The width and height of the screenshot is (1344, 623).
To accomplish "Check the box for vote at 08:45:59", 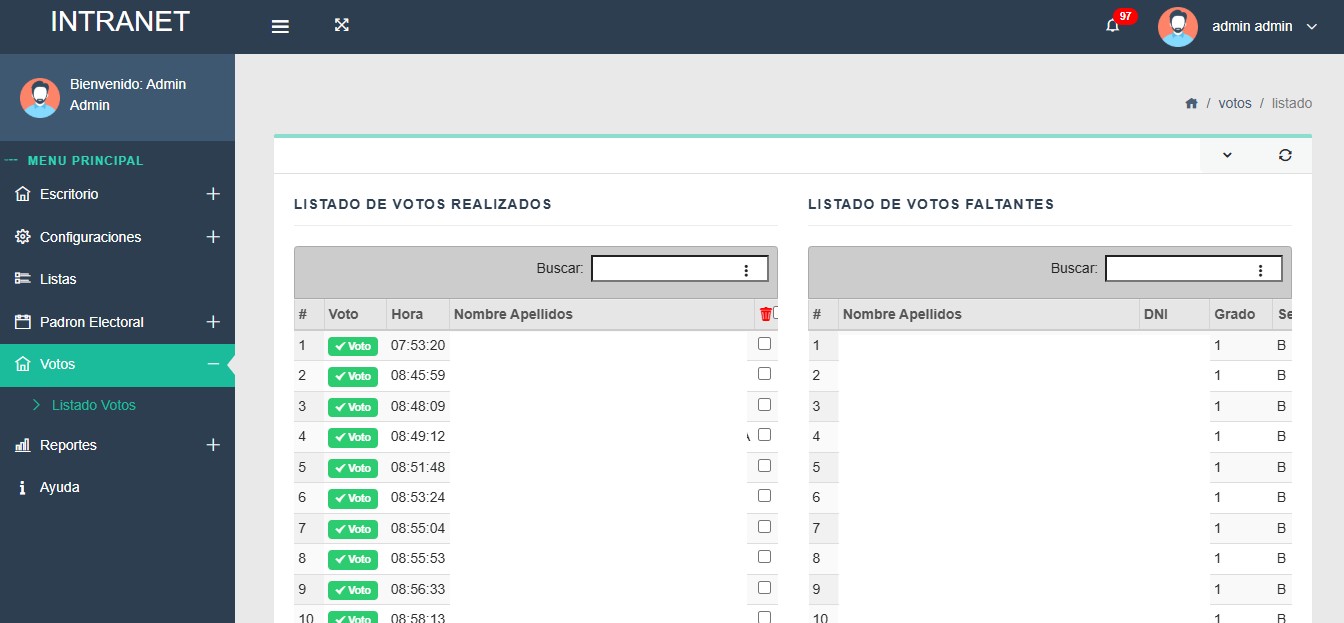I will click(764, 373).
